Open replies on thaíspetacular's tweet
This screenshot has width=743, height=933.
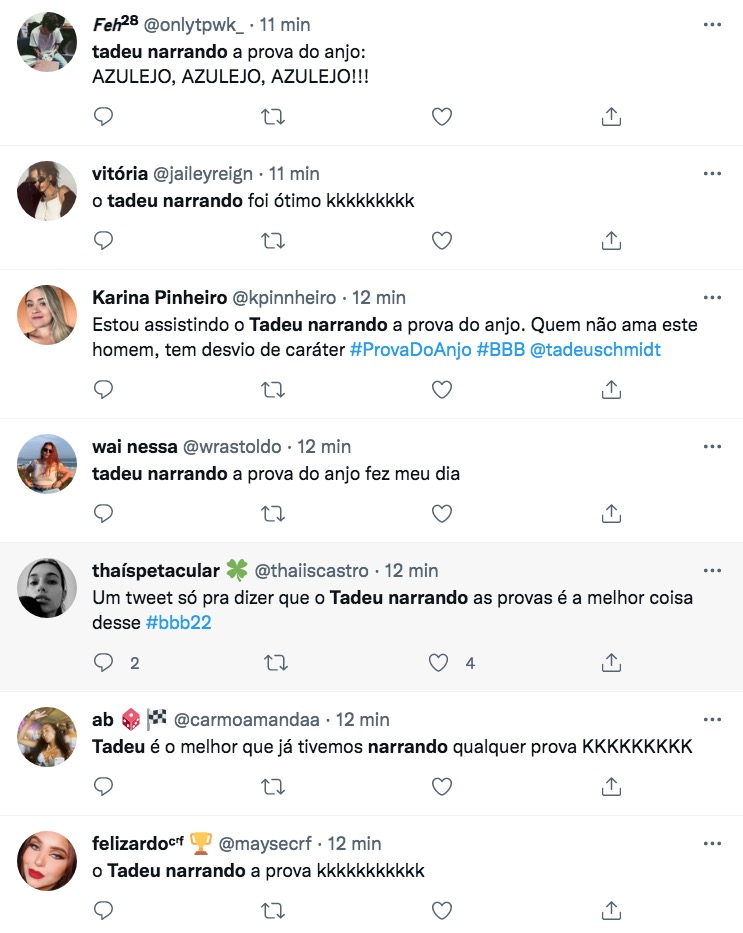[103, 662]
